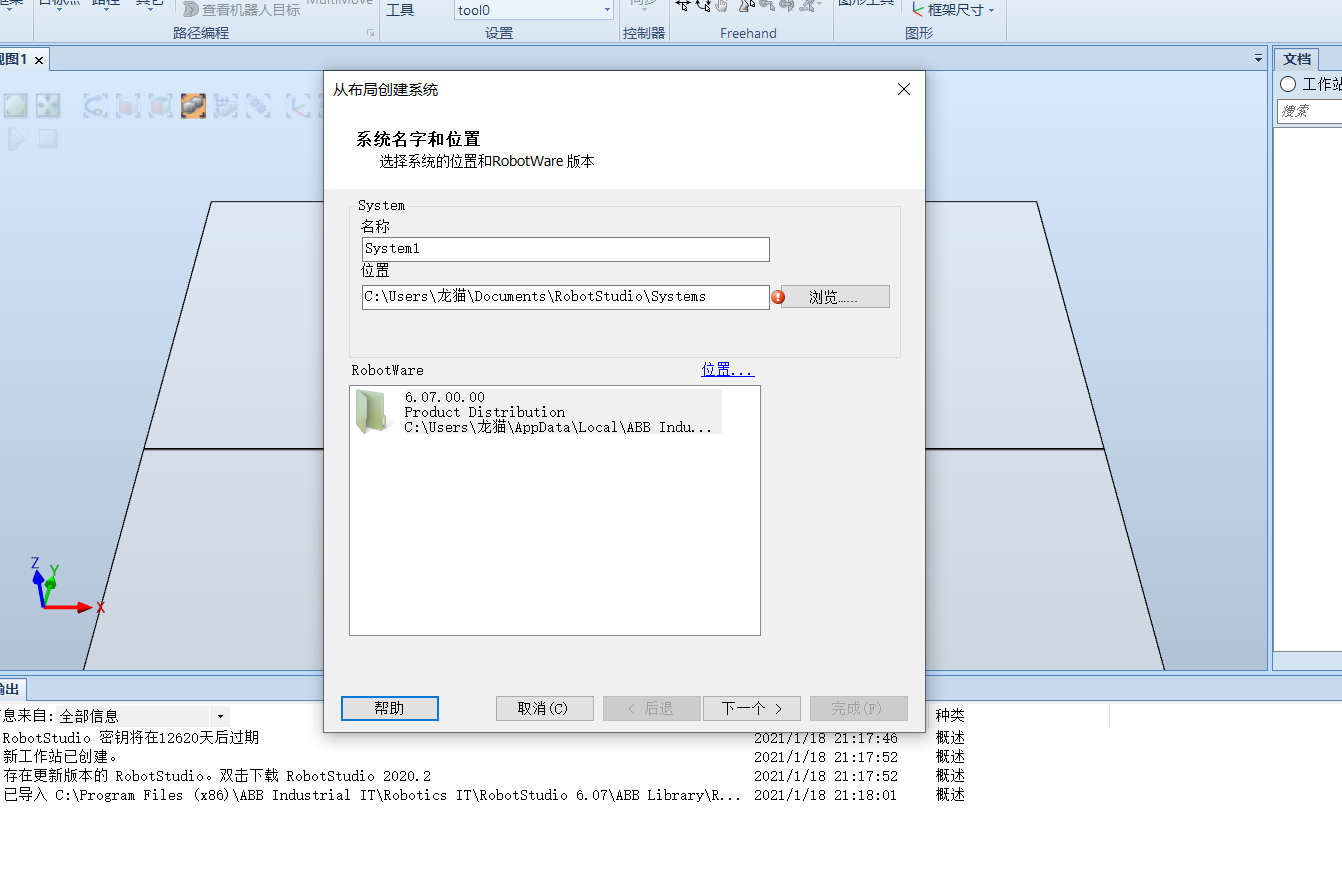Screen dimensions: 1342x878
Task: Click the system Name input field
Action: point(566,249)
